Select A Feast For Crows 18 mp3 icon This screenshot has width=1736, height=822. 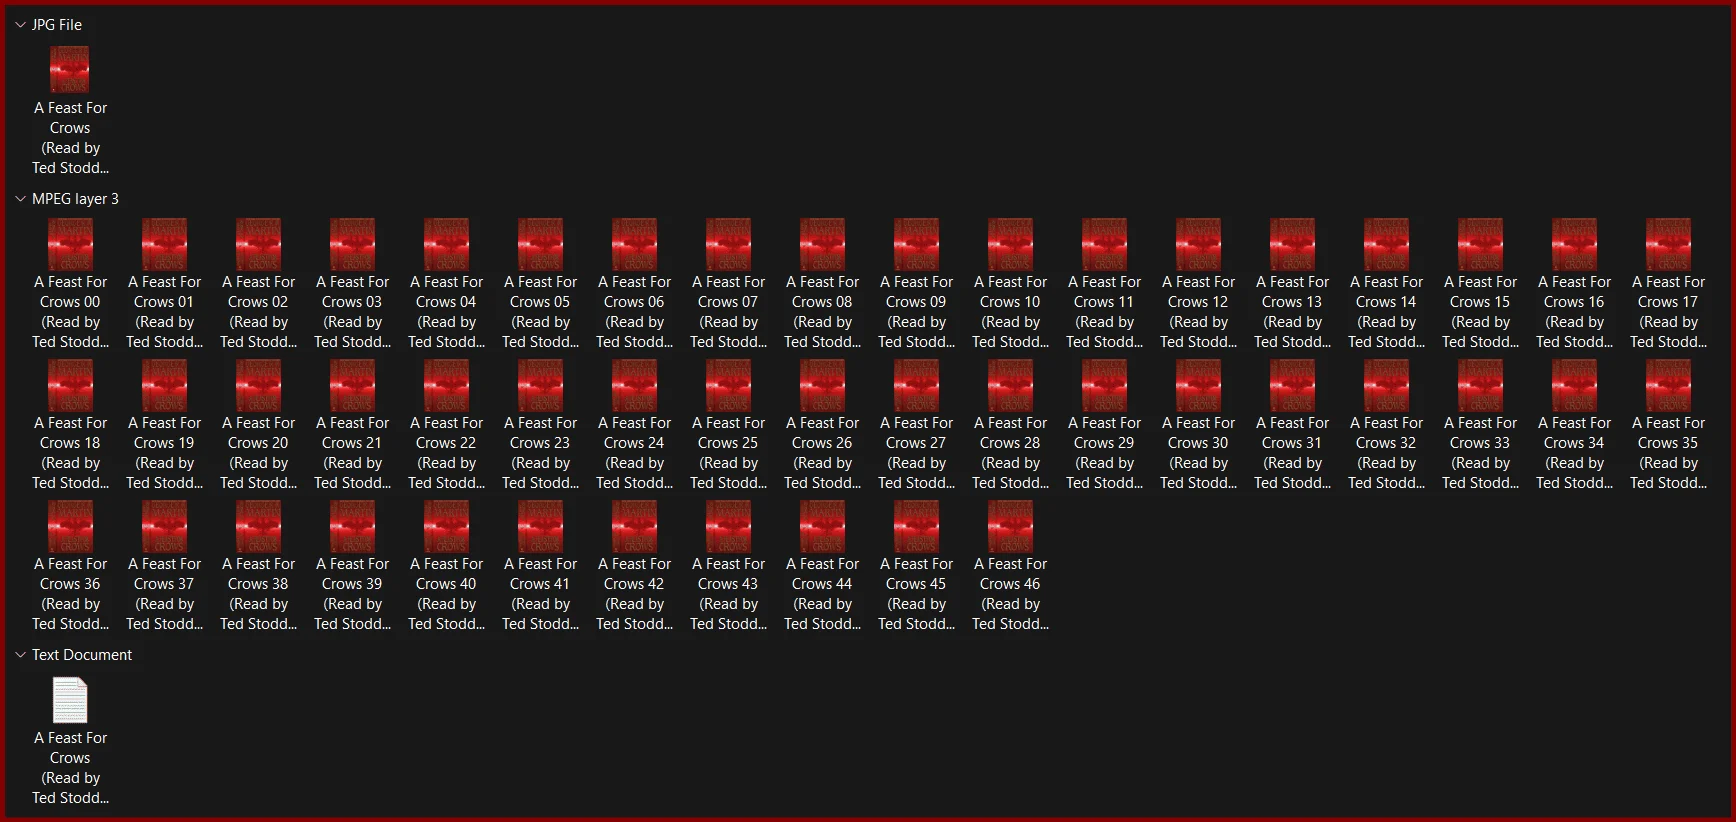pyautogui.click(x=70, y=385)
